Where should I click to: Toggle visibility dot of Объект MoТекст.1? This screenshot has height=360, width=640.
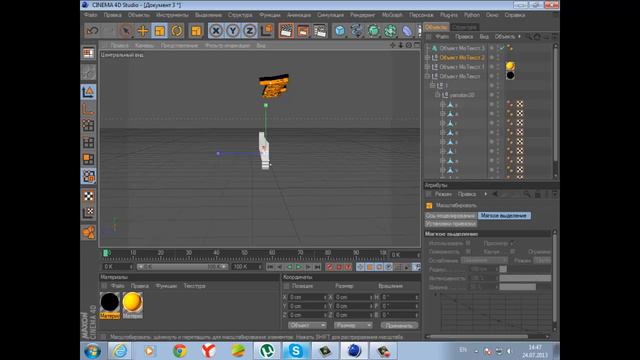pos(492,66)
